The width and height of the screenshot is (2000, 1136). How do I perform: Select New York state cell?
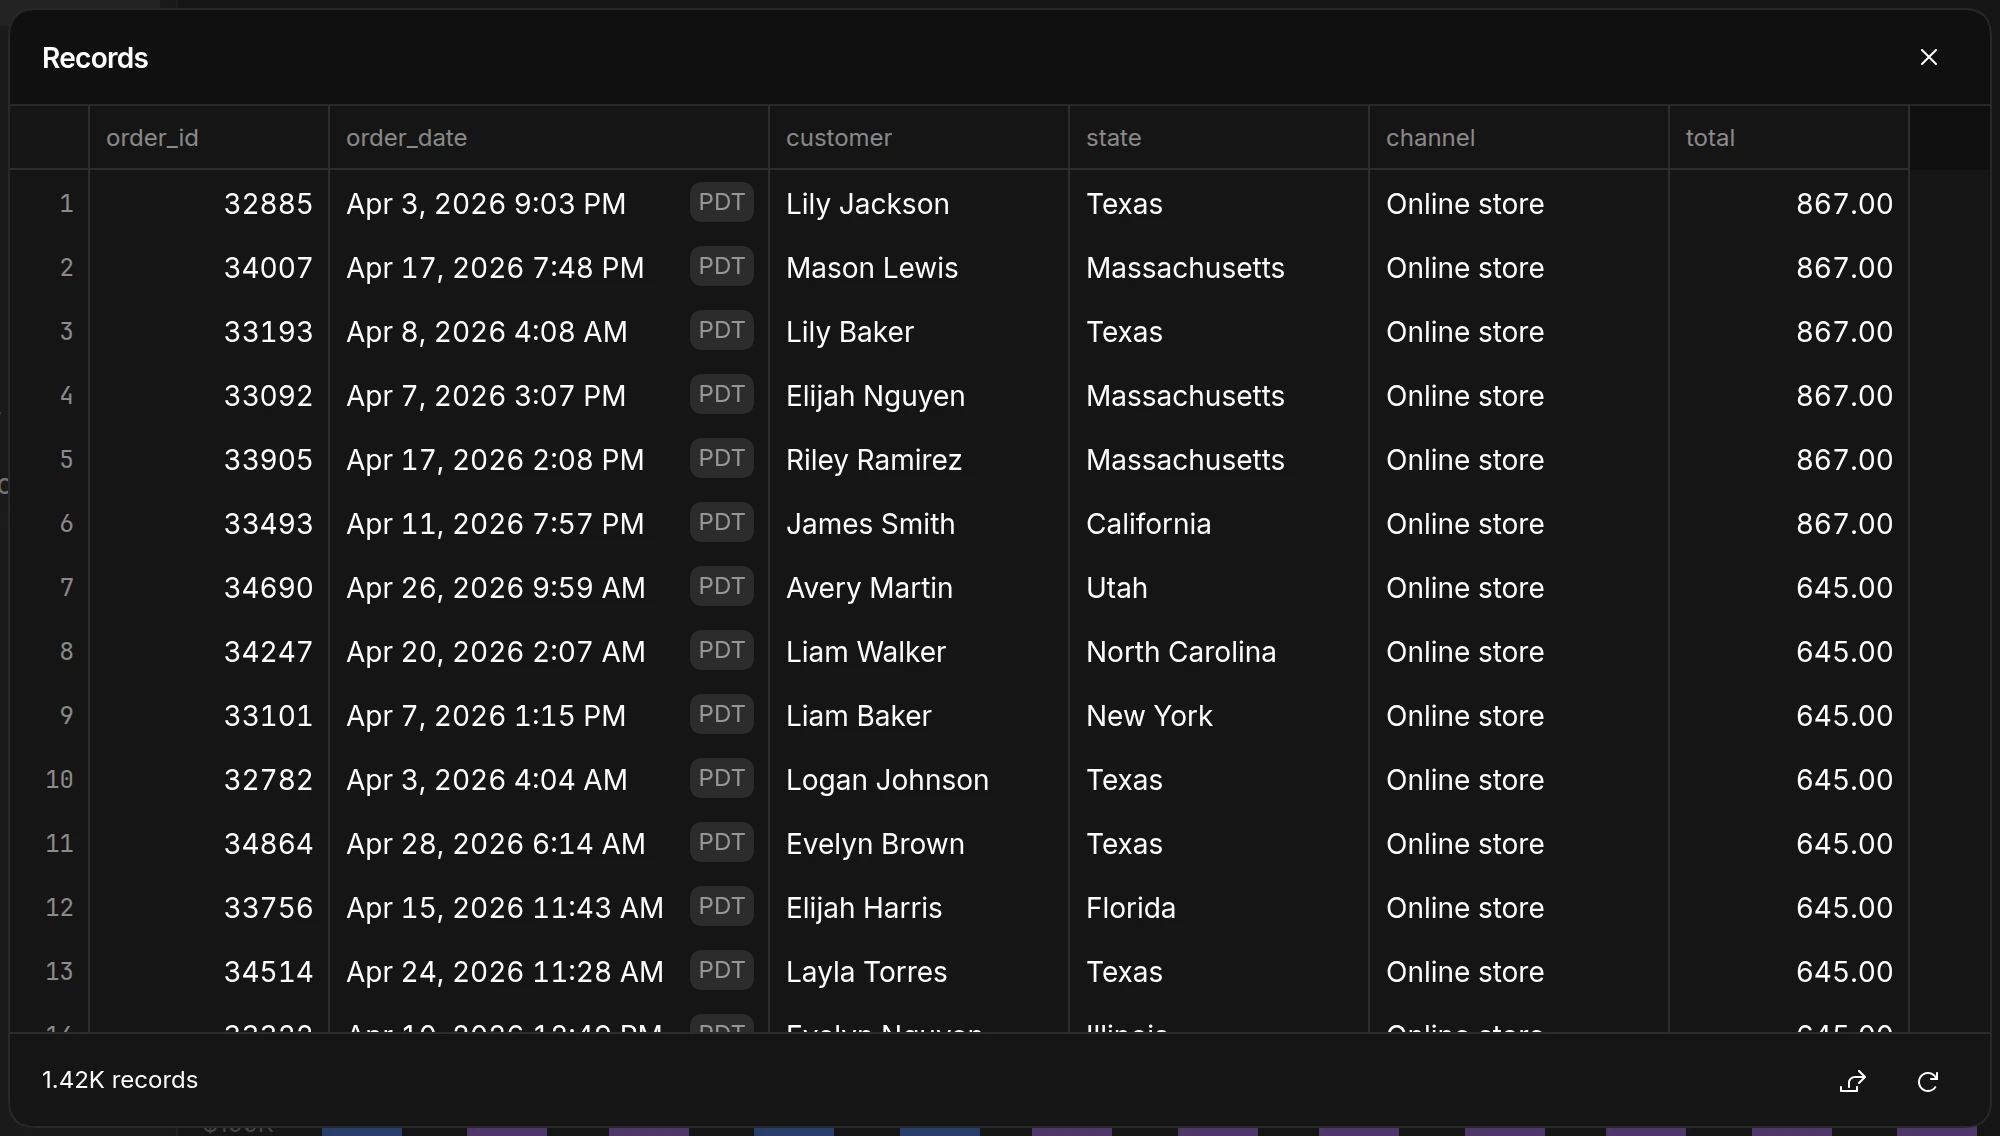[x=1219, y=715]
